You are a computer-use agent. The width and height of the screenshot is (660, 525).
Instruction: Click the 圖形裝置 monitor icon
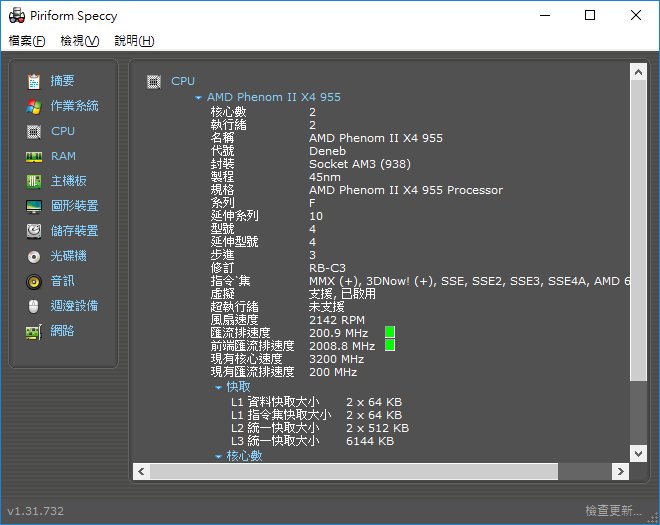pos(34,206)
